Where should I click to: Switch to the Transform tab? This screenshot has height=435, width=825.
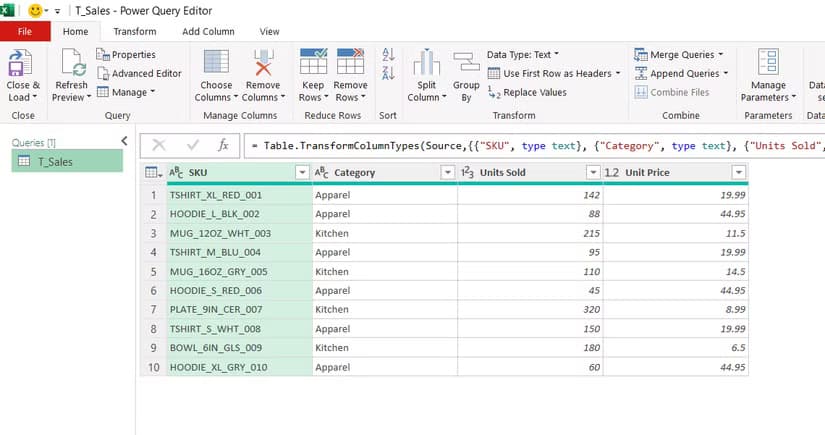point(135,32)
